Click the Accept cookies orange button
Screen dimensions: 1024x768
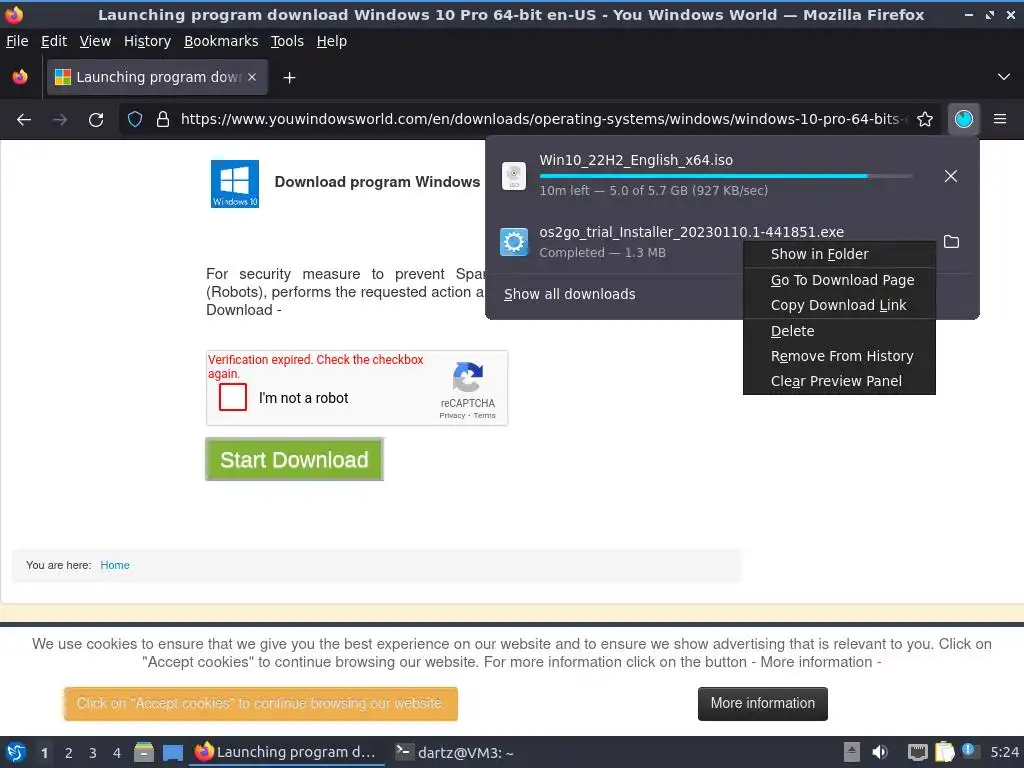[x=261, y=703]
